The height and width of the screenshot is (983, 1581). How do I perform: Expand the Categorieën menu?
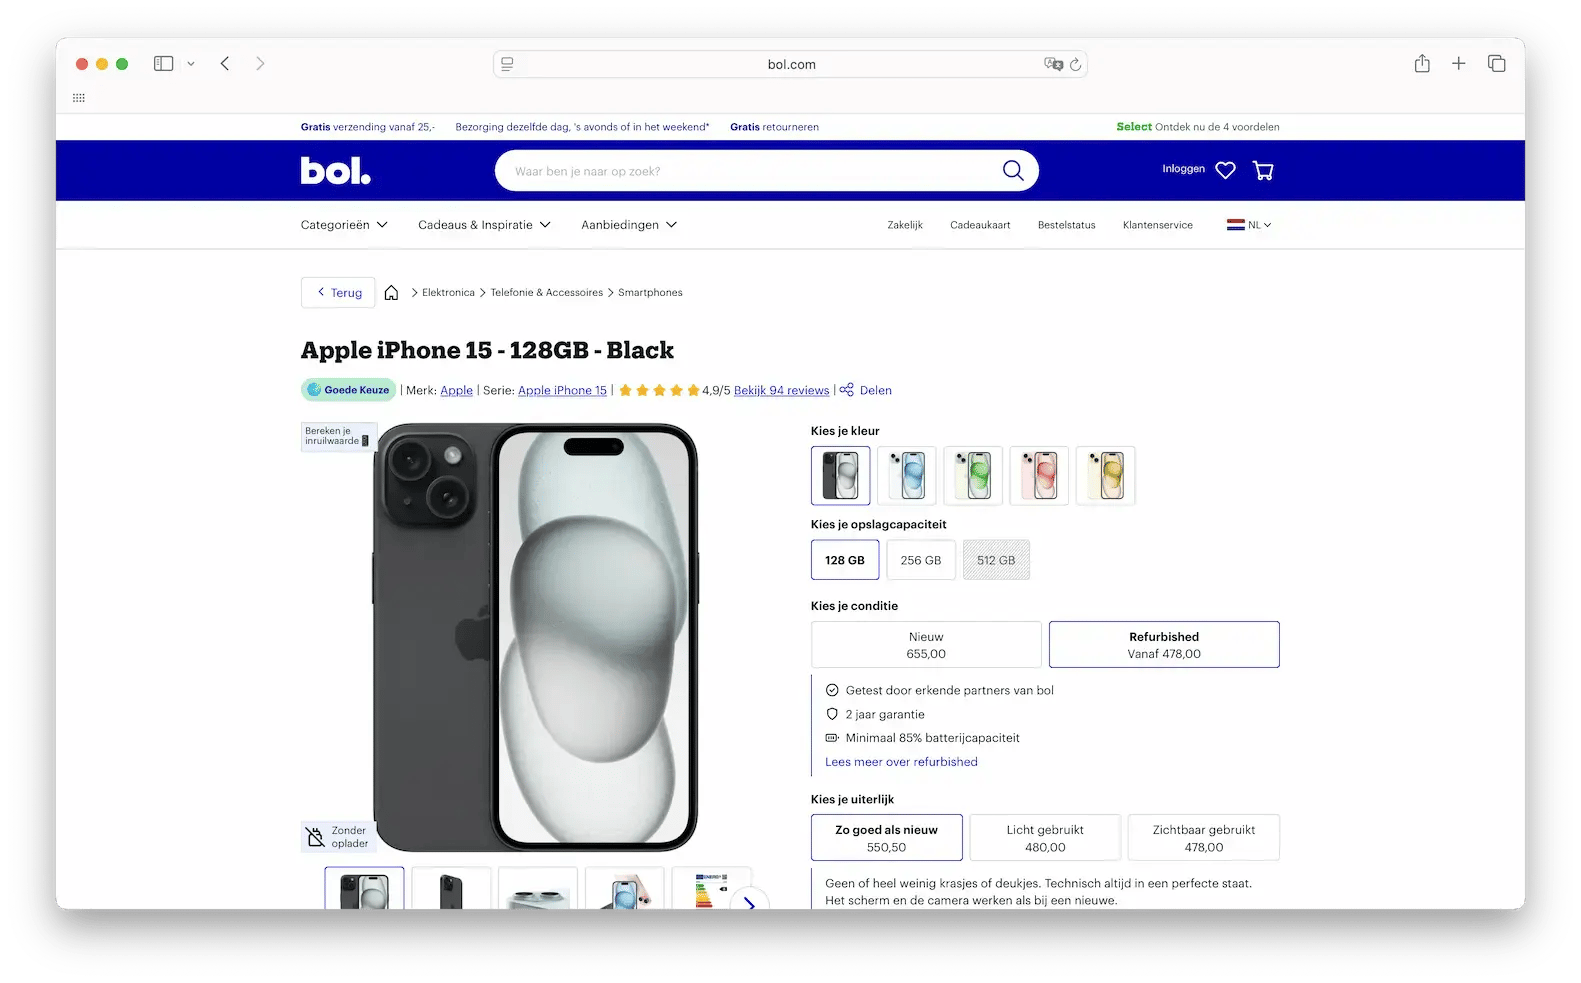[x=344, y=225]
